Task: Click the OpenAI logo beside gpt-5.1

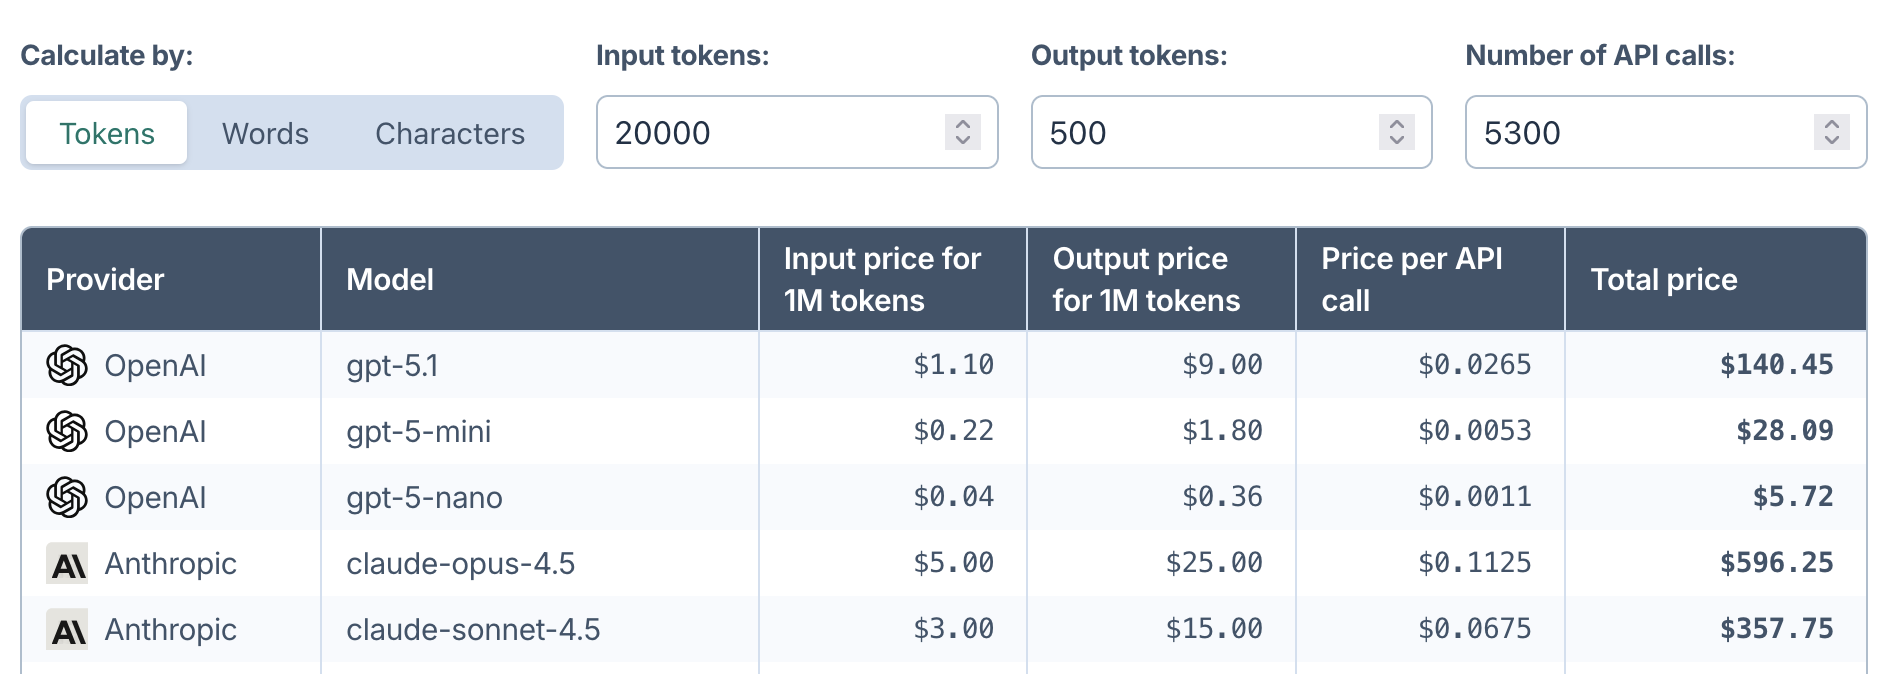Action: click(67, 365)
